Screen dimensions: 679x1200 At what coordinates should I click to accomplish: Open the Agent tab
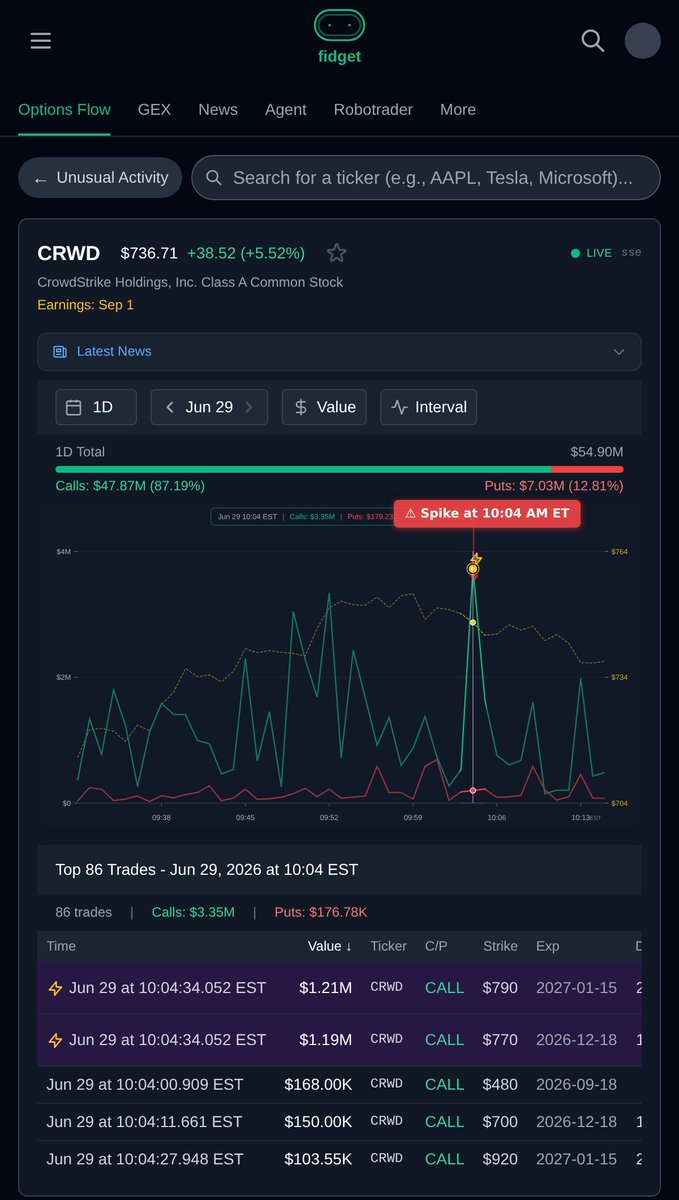[x=286, y=110]
